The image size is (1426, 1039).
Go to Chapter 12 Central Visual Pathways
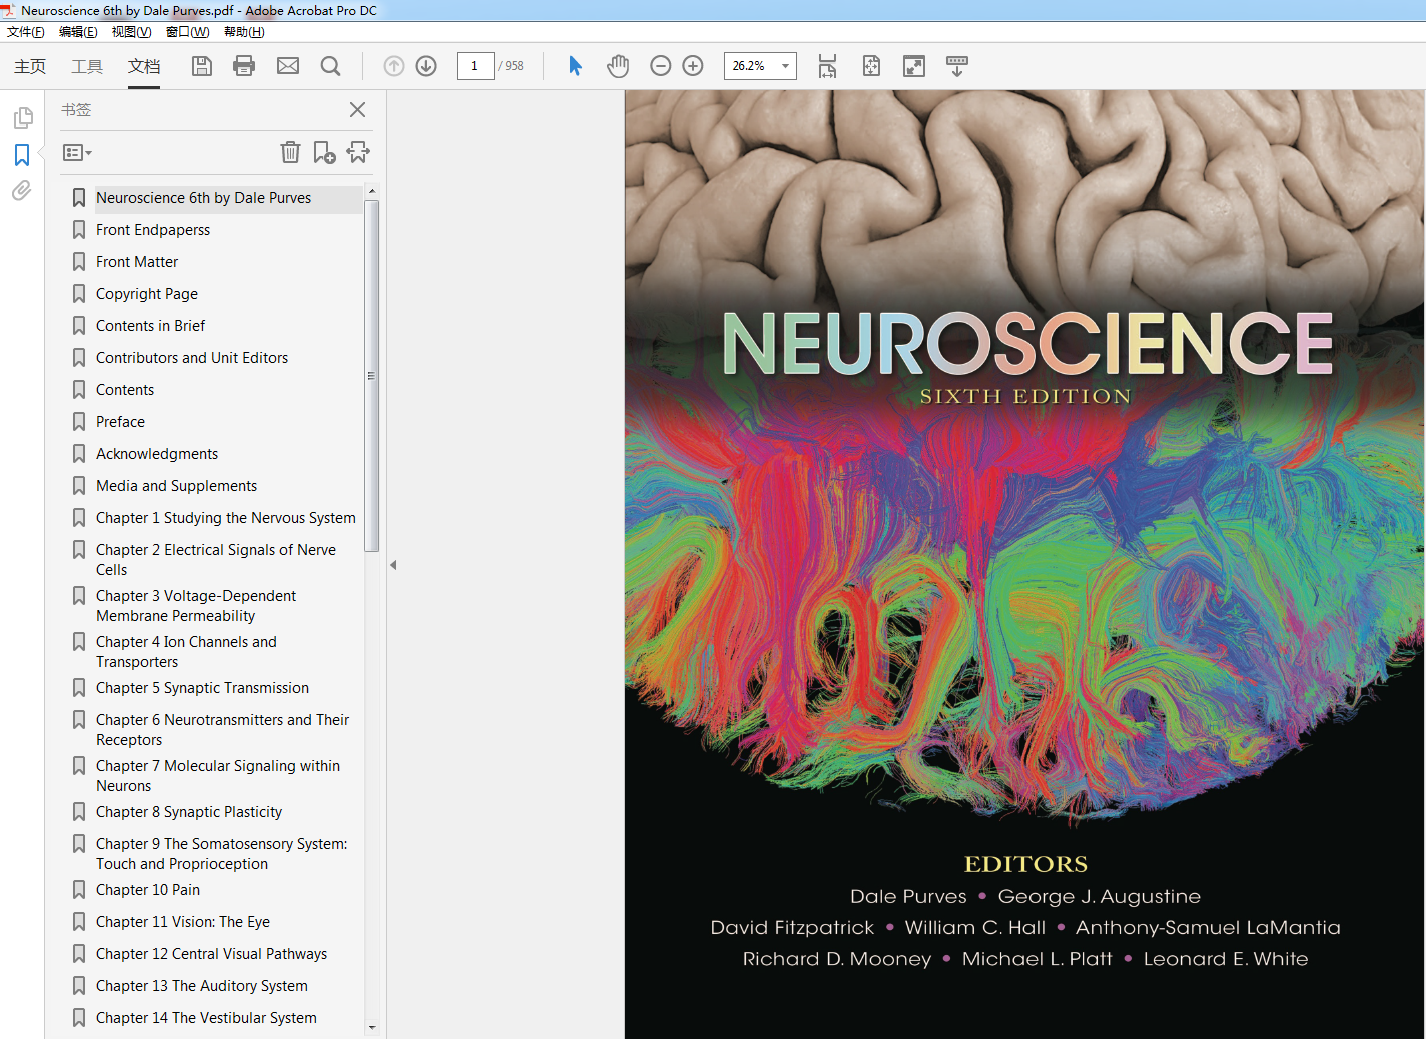[211, 954]
